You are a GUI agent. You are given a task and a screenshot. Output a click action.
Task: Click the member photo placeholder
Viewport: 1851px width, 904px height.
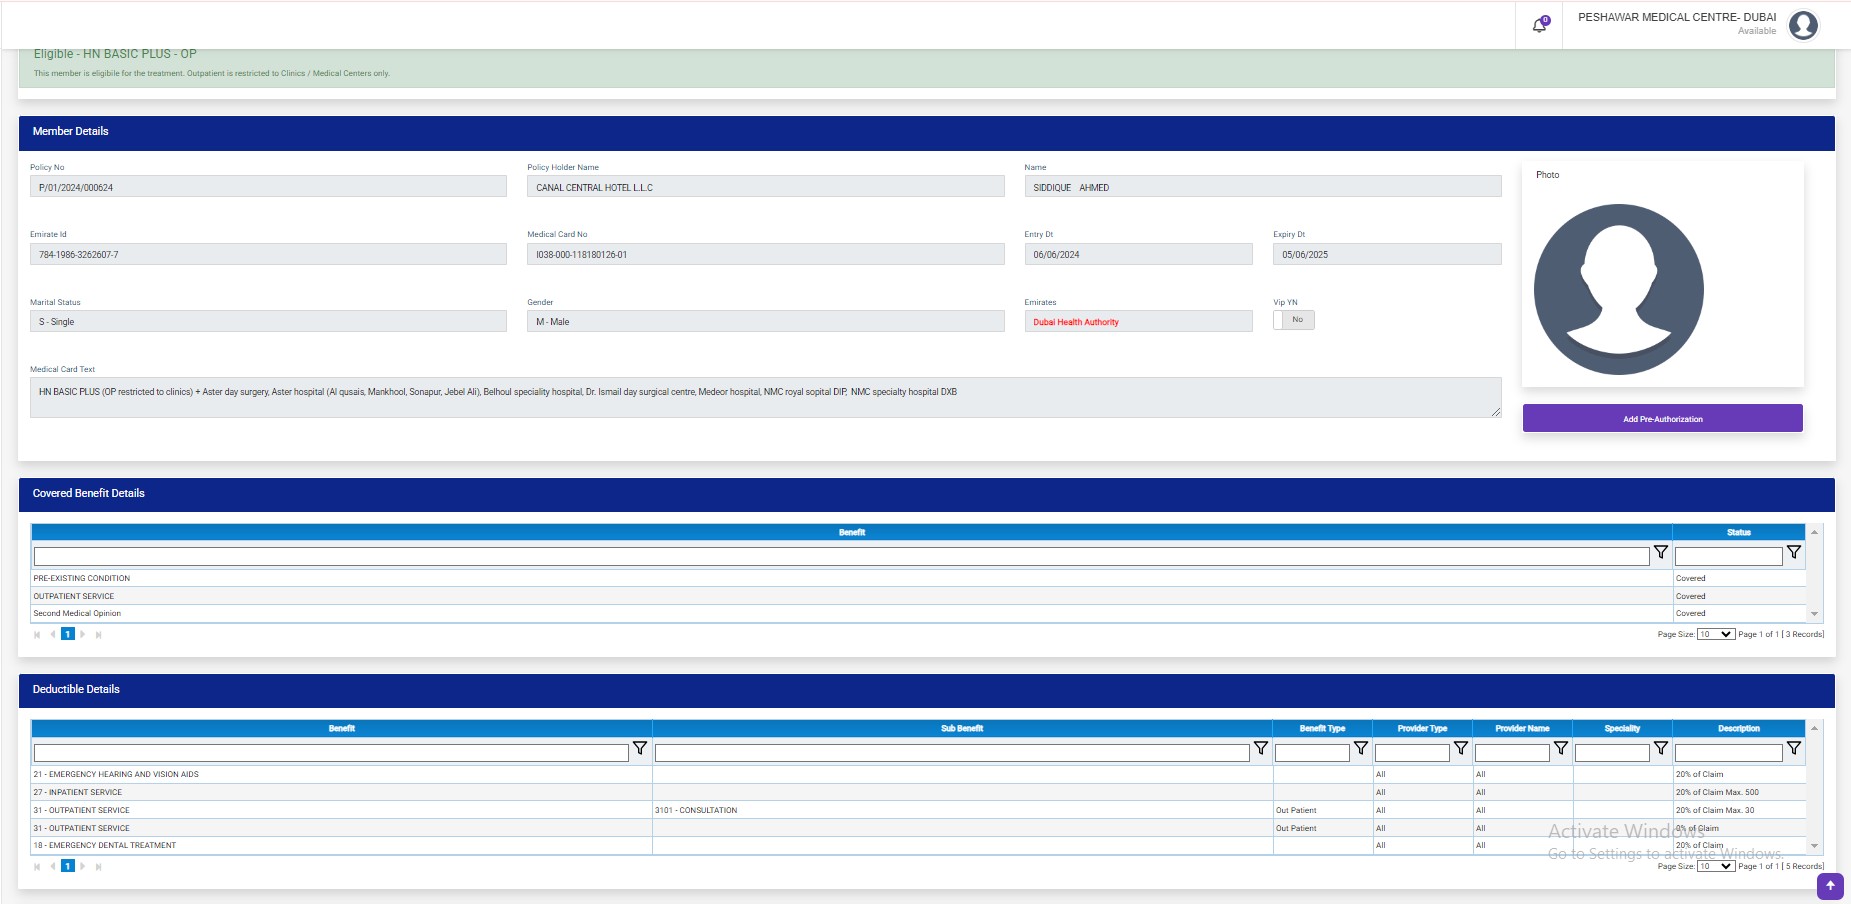coord(1618,289)
